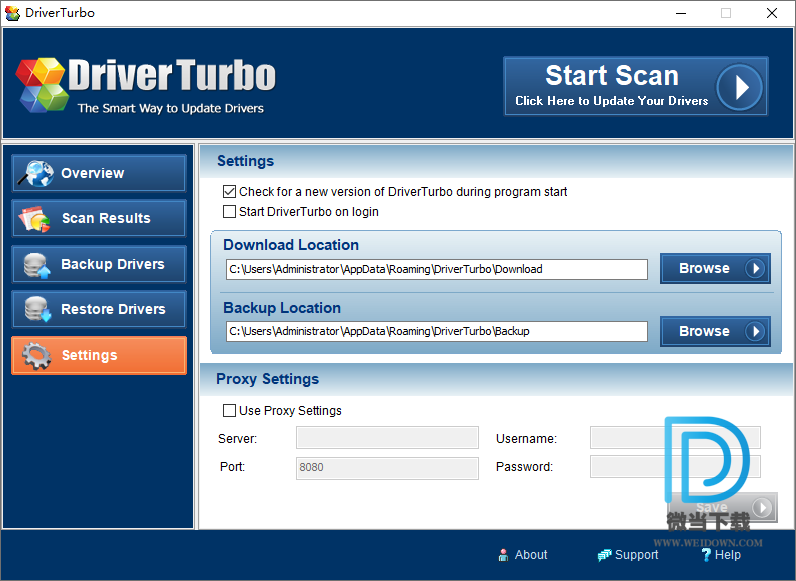The height and width of the screenshot is (581, 796).
Task: Select the Settings section
Action: (99, 356)
